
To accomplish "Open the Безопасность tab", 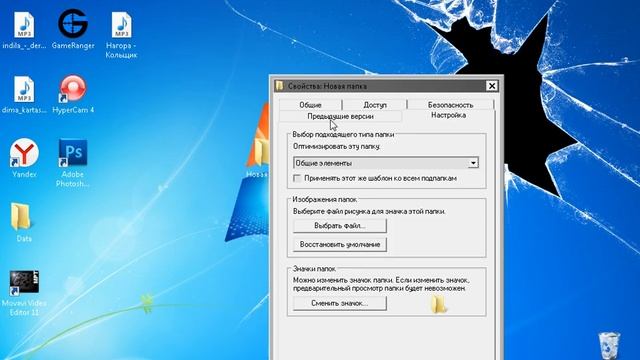I will [x=450, y=105].
